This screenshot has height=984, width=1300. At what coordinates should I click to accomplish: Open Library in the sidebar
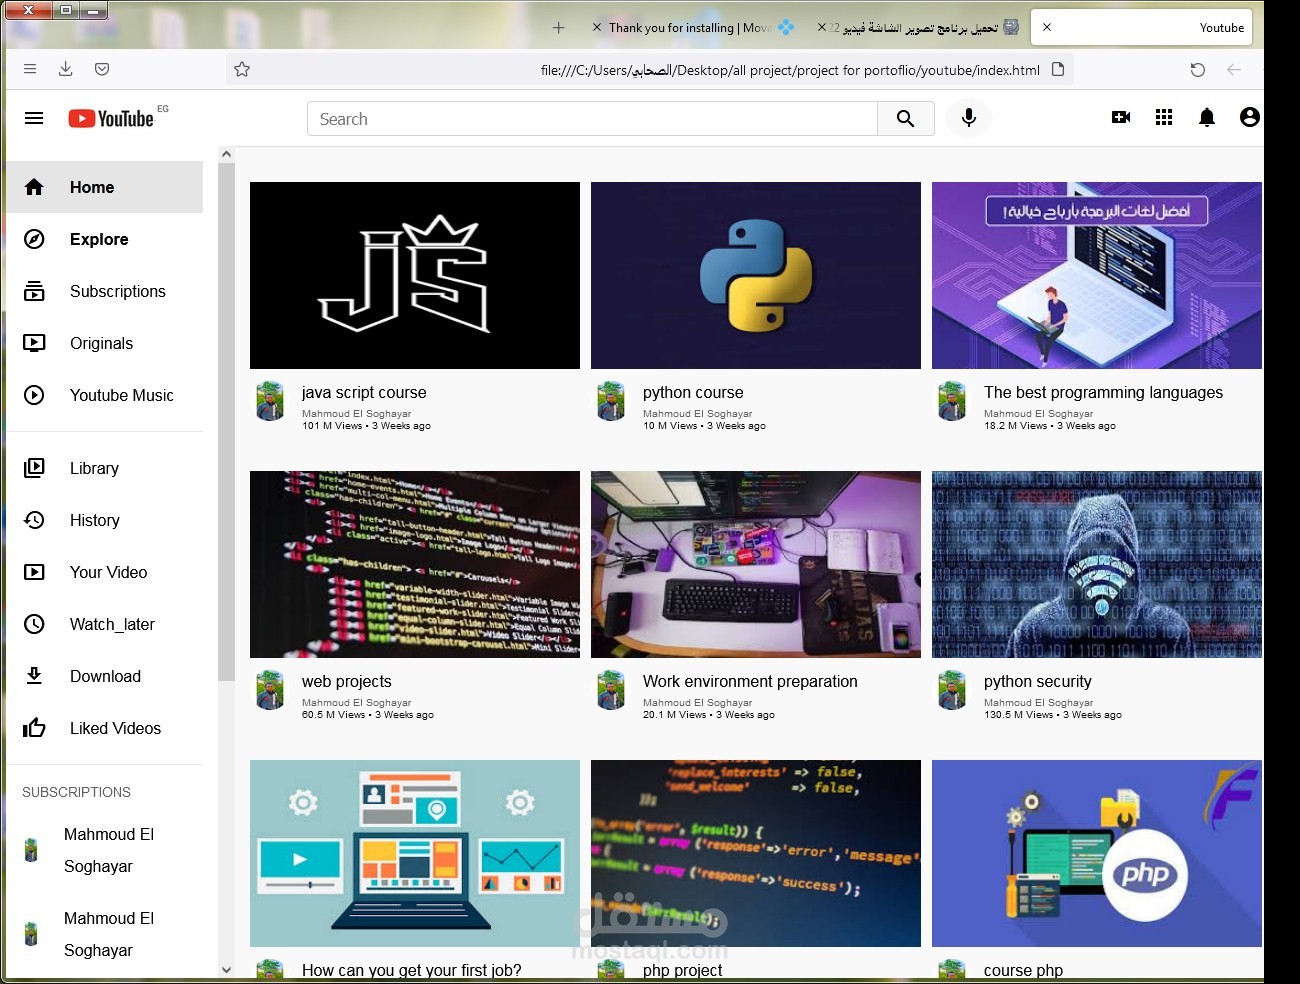point(104,468)
